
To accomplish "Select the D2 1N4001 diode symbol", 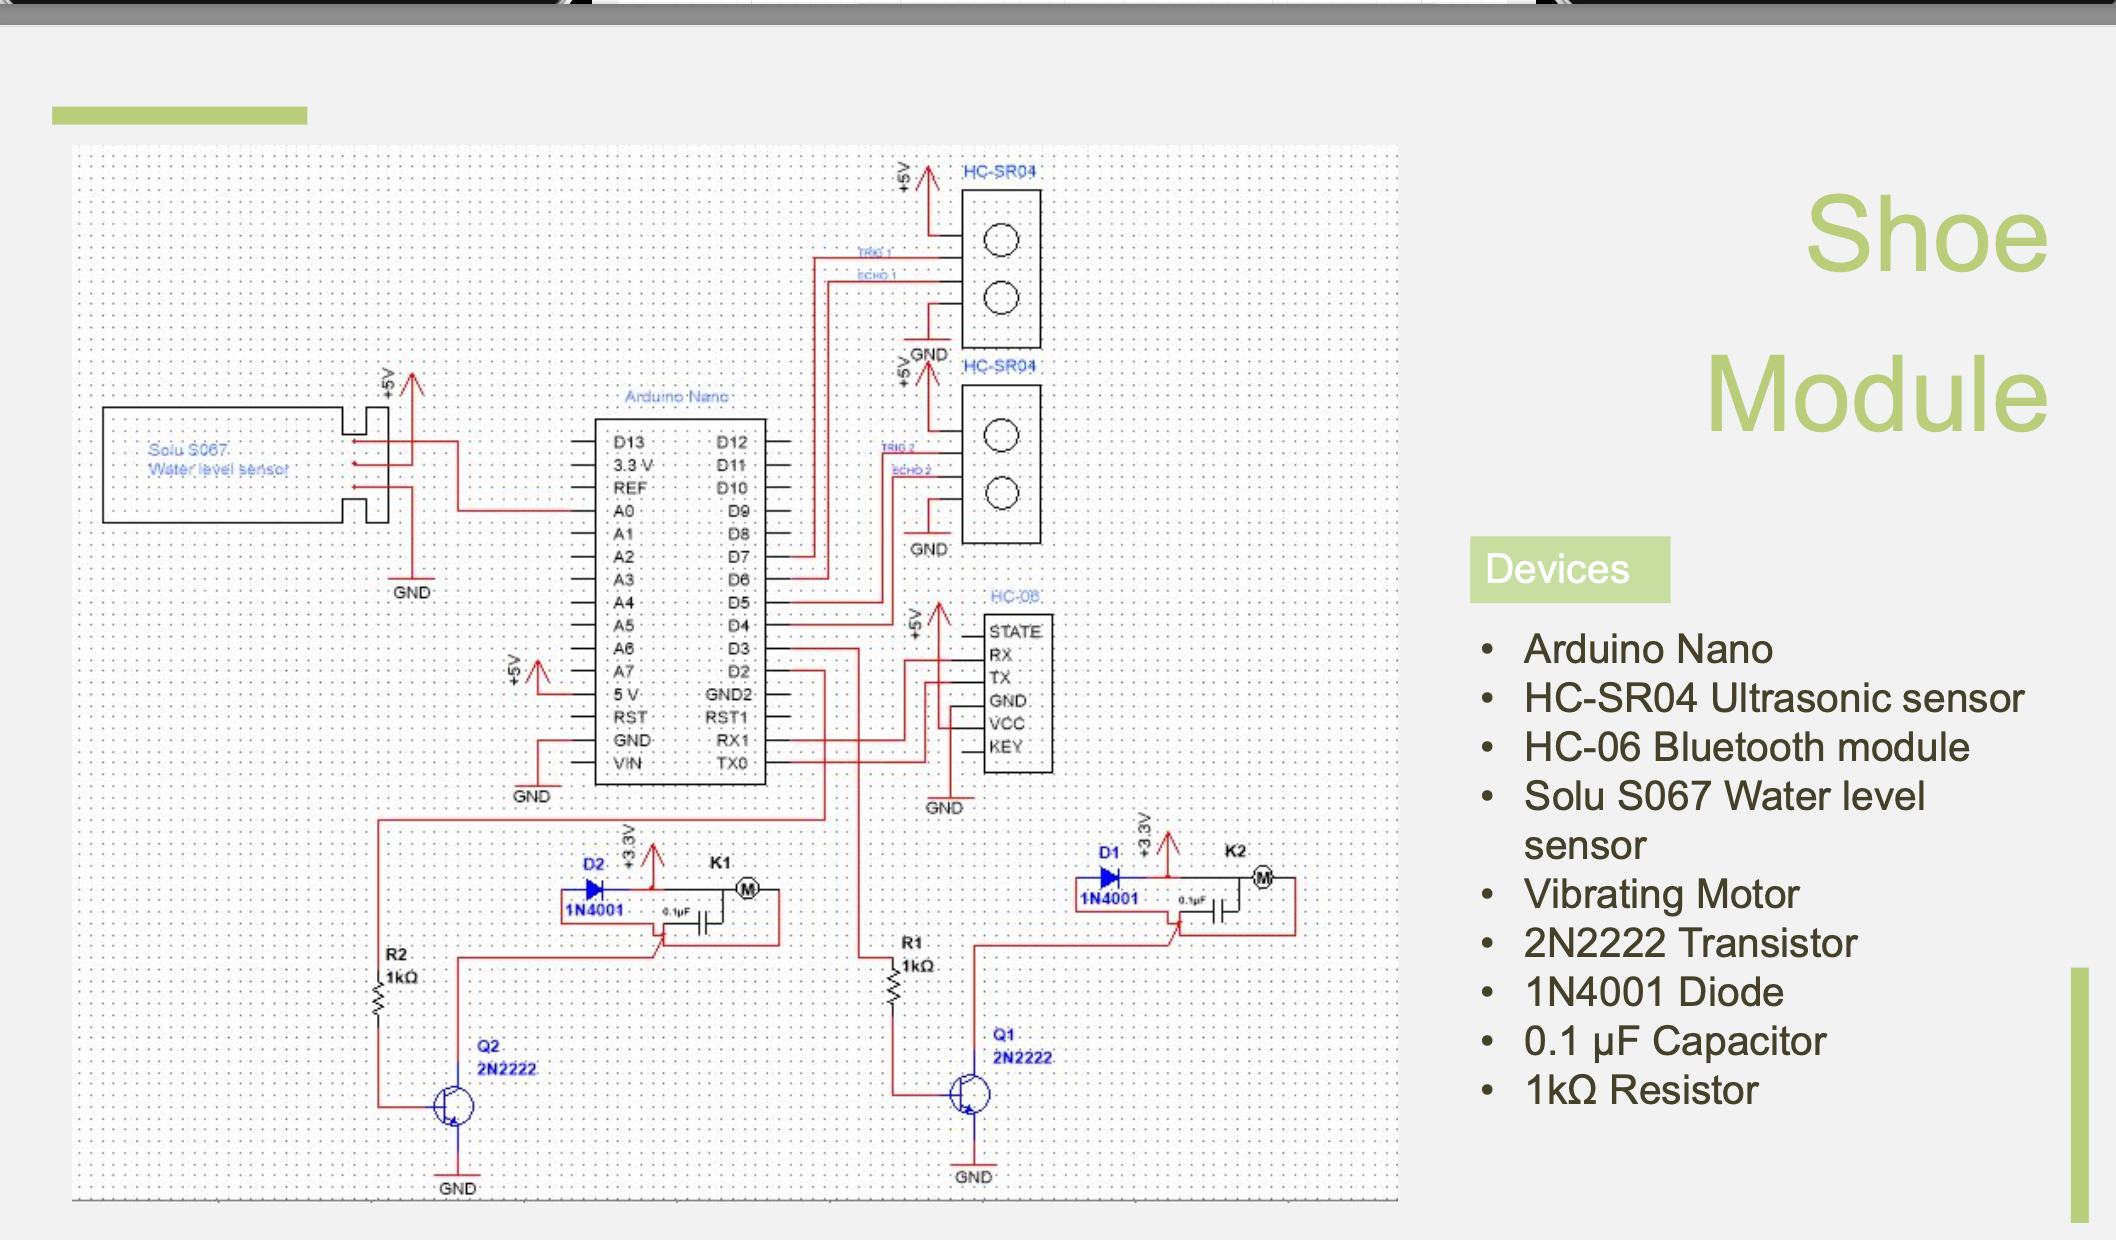I will click(594, 889).
